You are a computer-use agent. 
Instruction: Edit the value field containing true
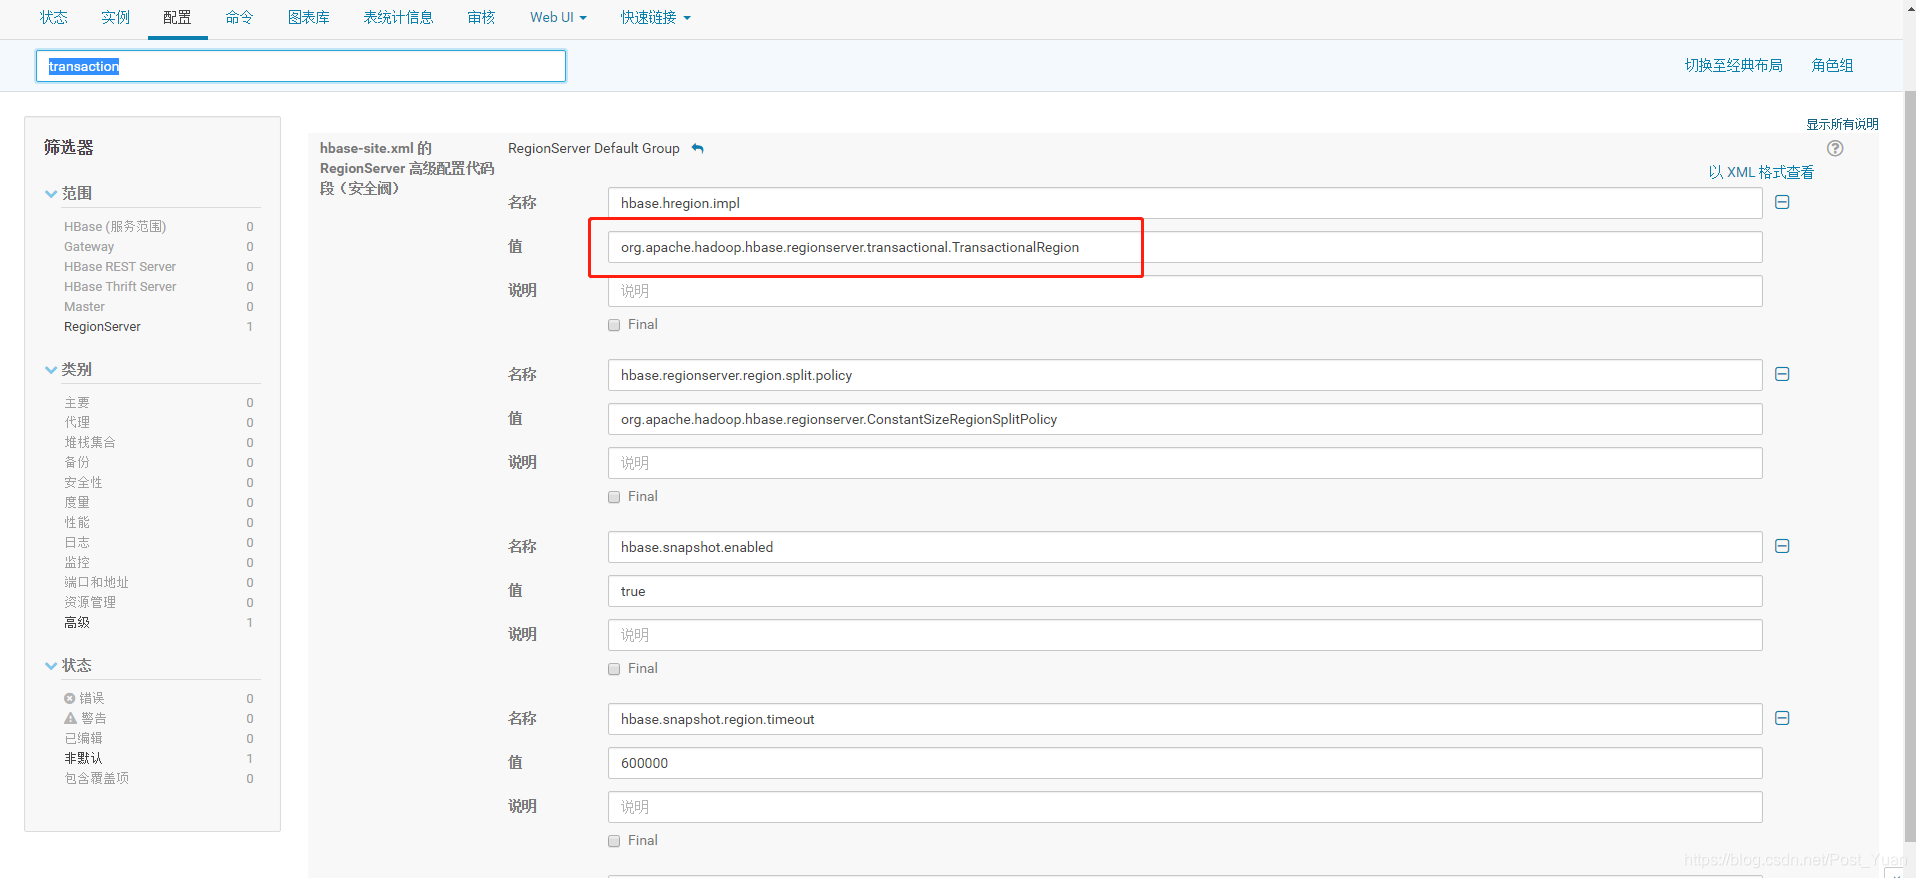point(1185,591)
